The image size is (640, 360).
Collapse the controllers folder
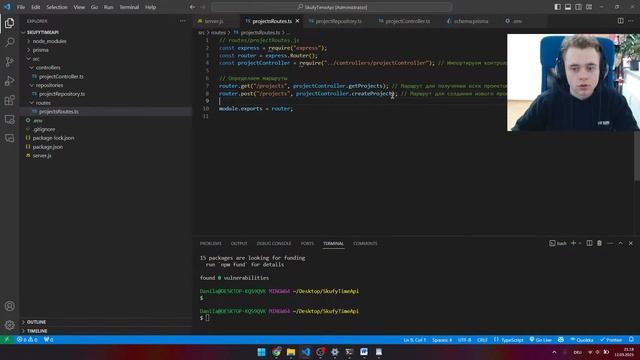coord(48,68)
